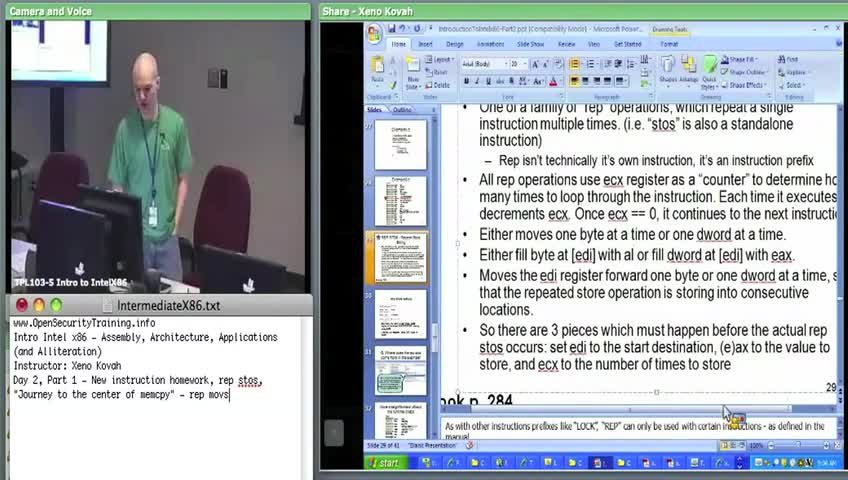The width and height of the screenshot is (848, 480).
Task: Select the Format Painter
Action: click(393, 85)
